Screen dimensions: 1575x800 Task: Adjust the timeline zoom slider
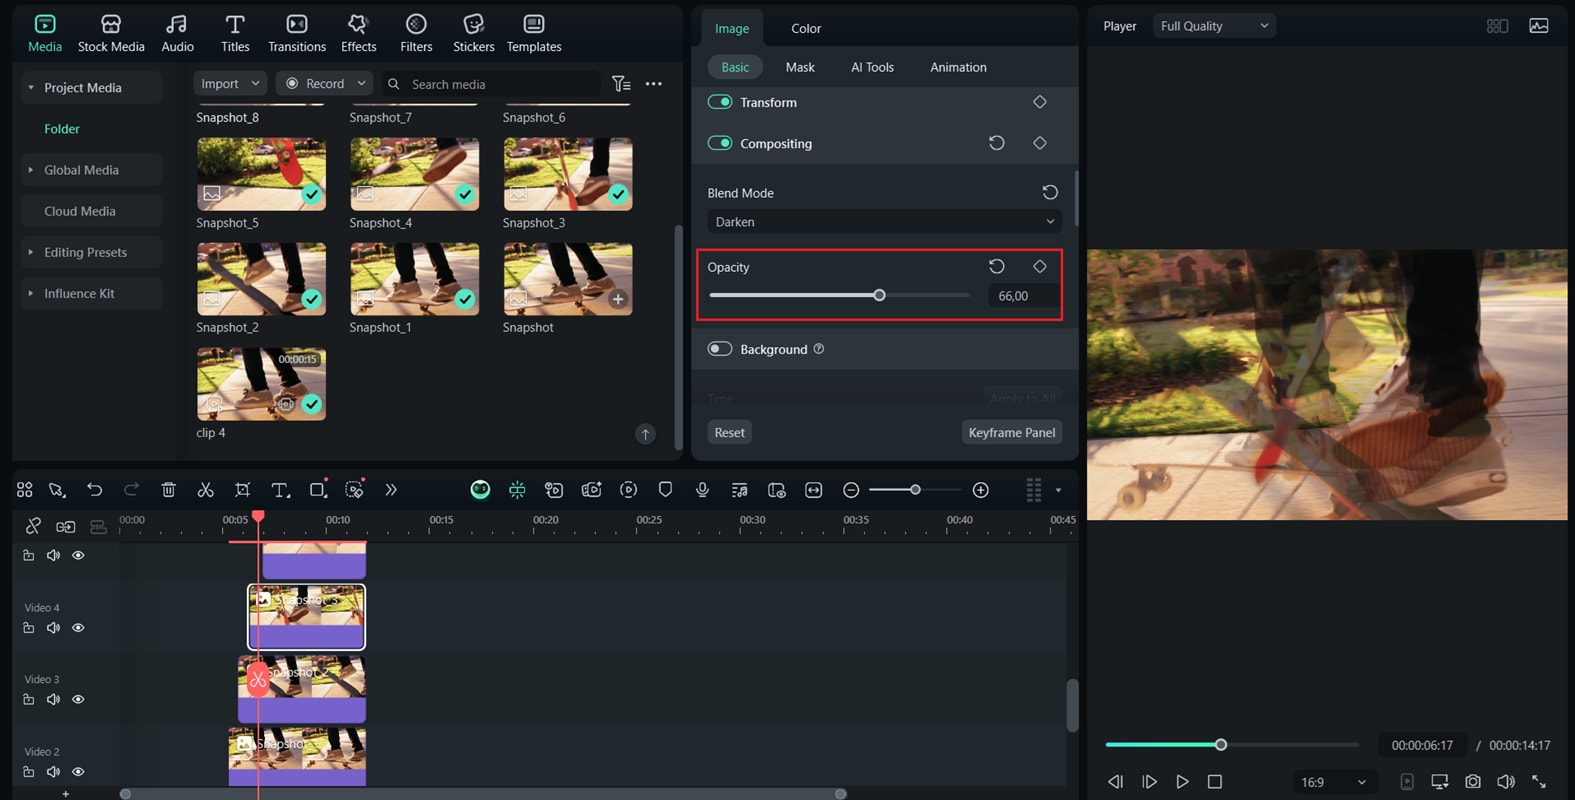pos(915,490)
